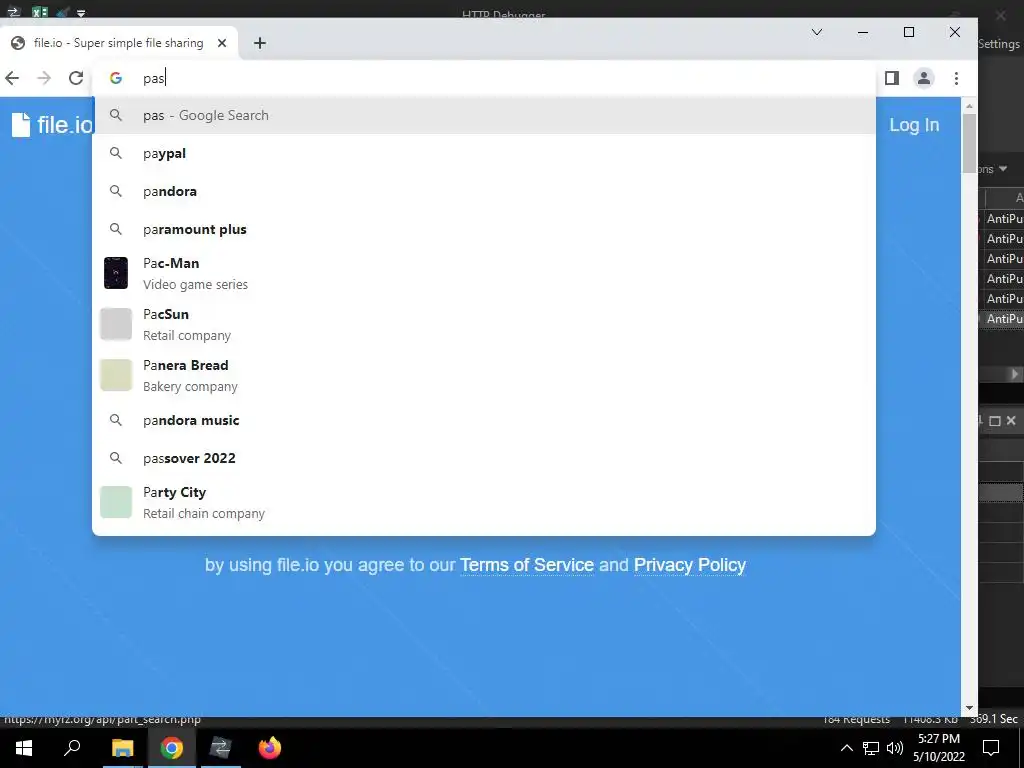Reload the file.io page
Screen dimensions: 1024x768
(x=76, y=78)
